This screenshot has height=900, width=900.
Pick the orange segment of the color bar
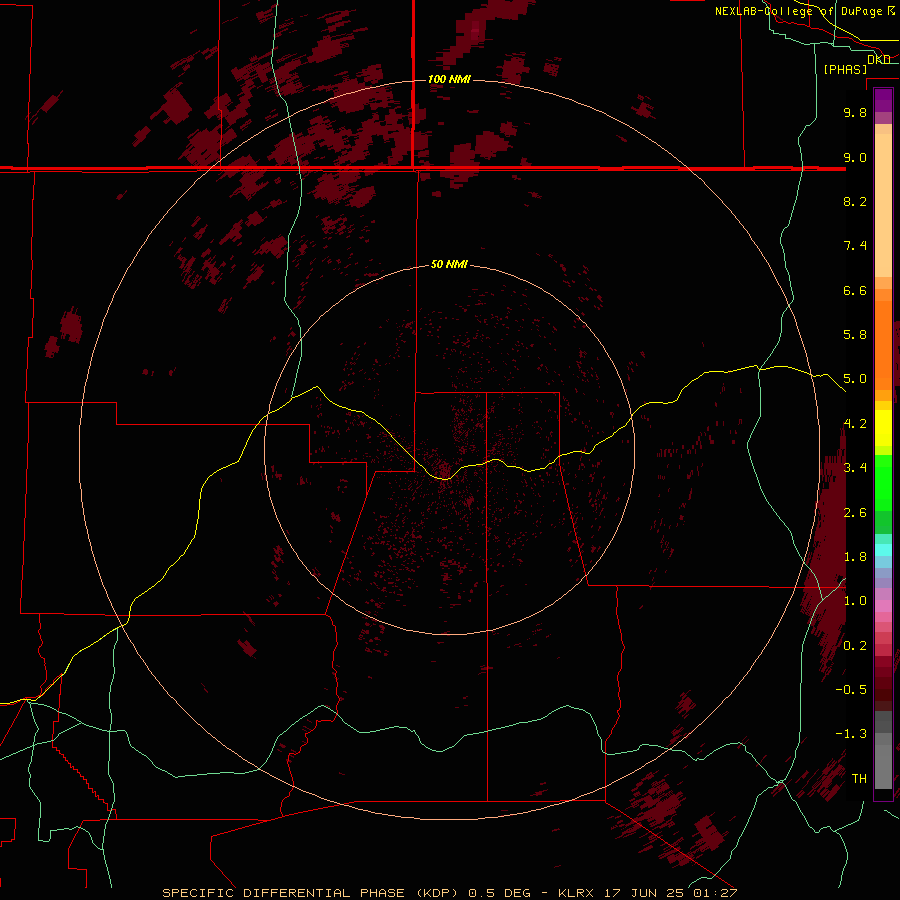click(883, 346)
